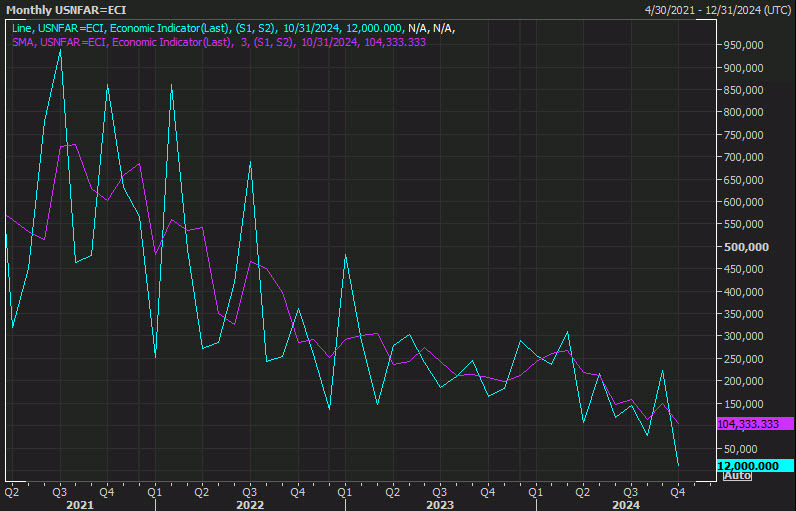Open the Monthly USNFAR=ECI chart title
Viewport: 796px width, 511px height.
[66, 10]
